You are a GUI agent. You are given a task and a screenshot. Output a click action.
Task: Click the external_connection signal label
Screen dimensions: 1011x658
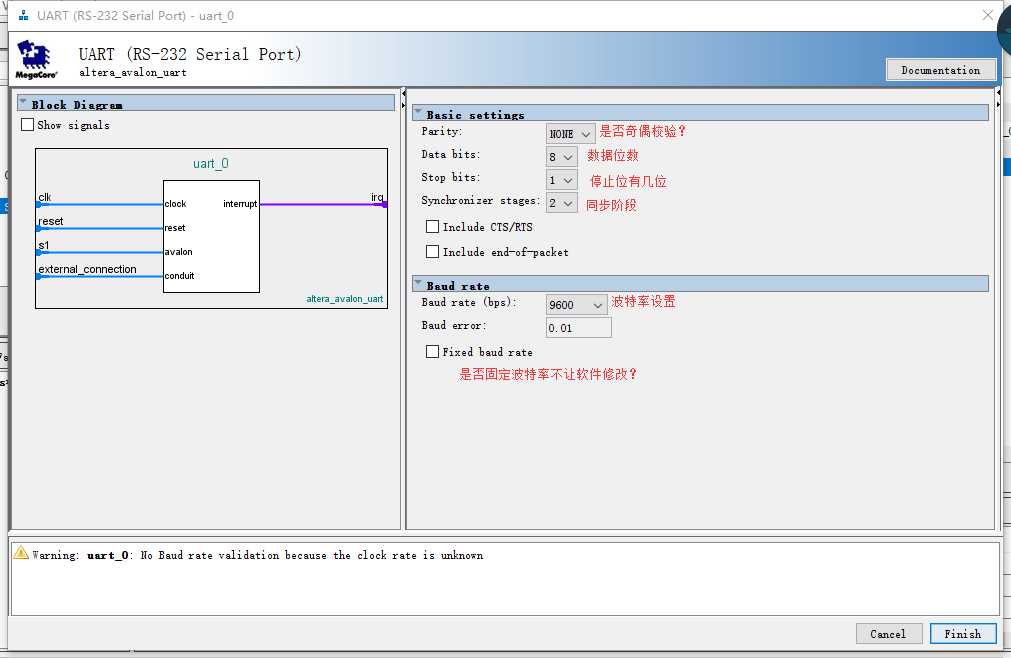tap(87, 269)
